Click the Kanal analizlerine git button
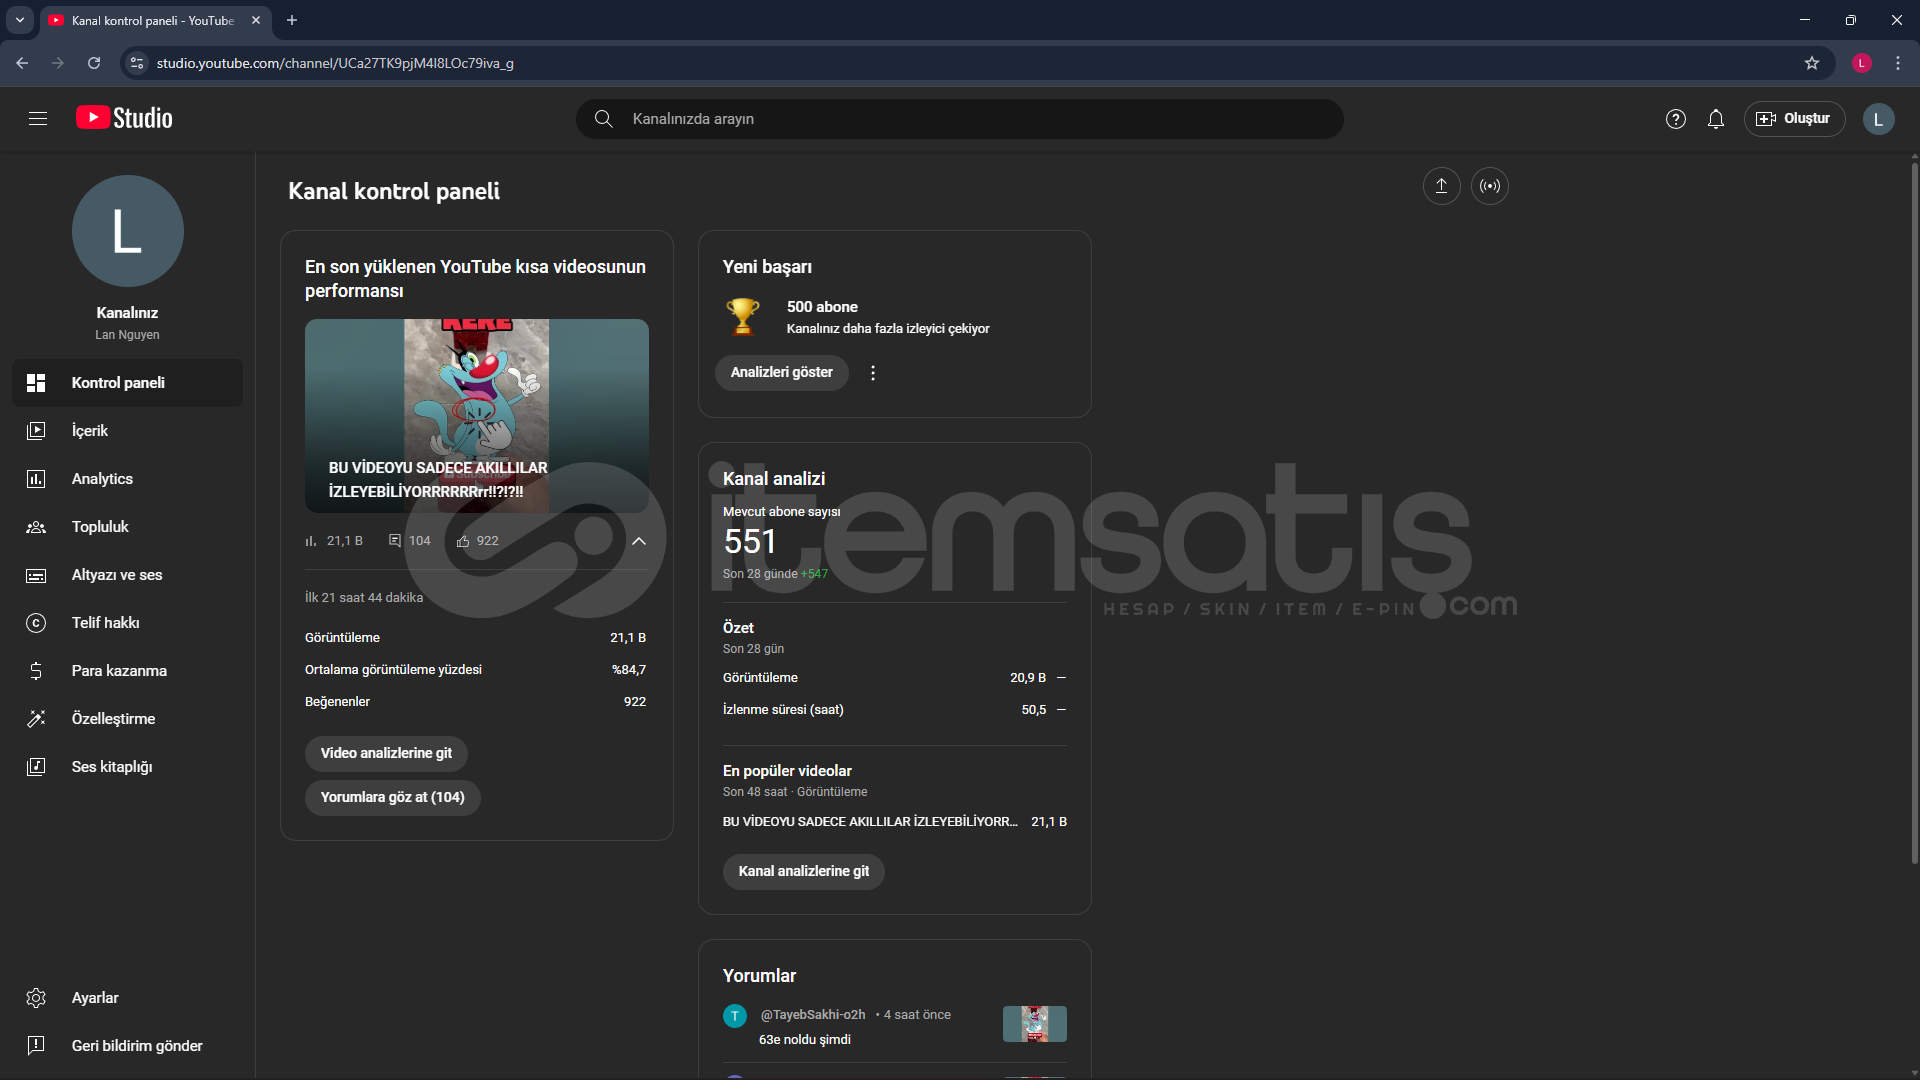This screenshot has height=1080, width=1920. coord(803,871)
